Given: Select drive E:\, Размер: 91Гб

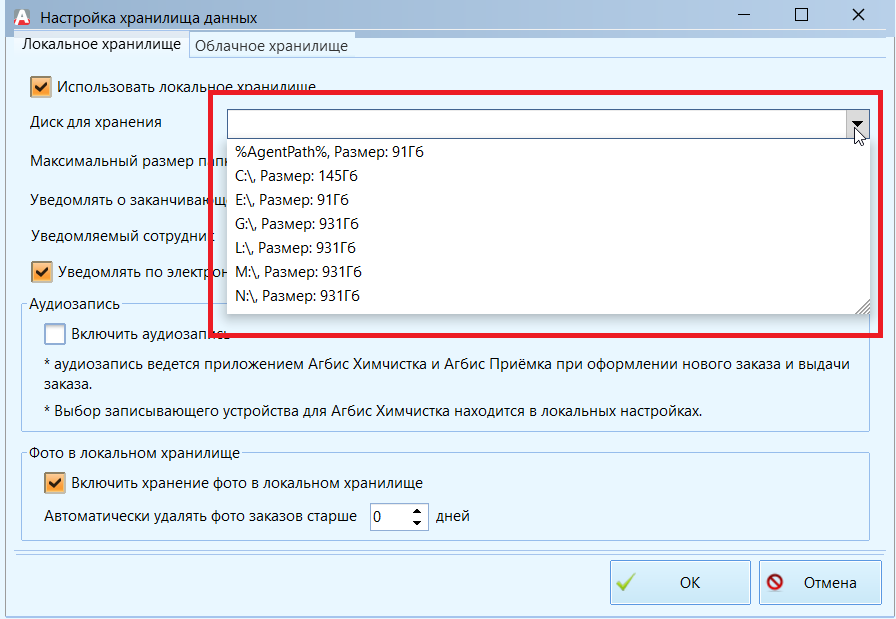Looking at the screenshot, I should point(548,200).
